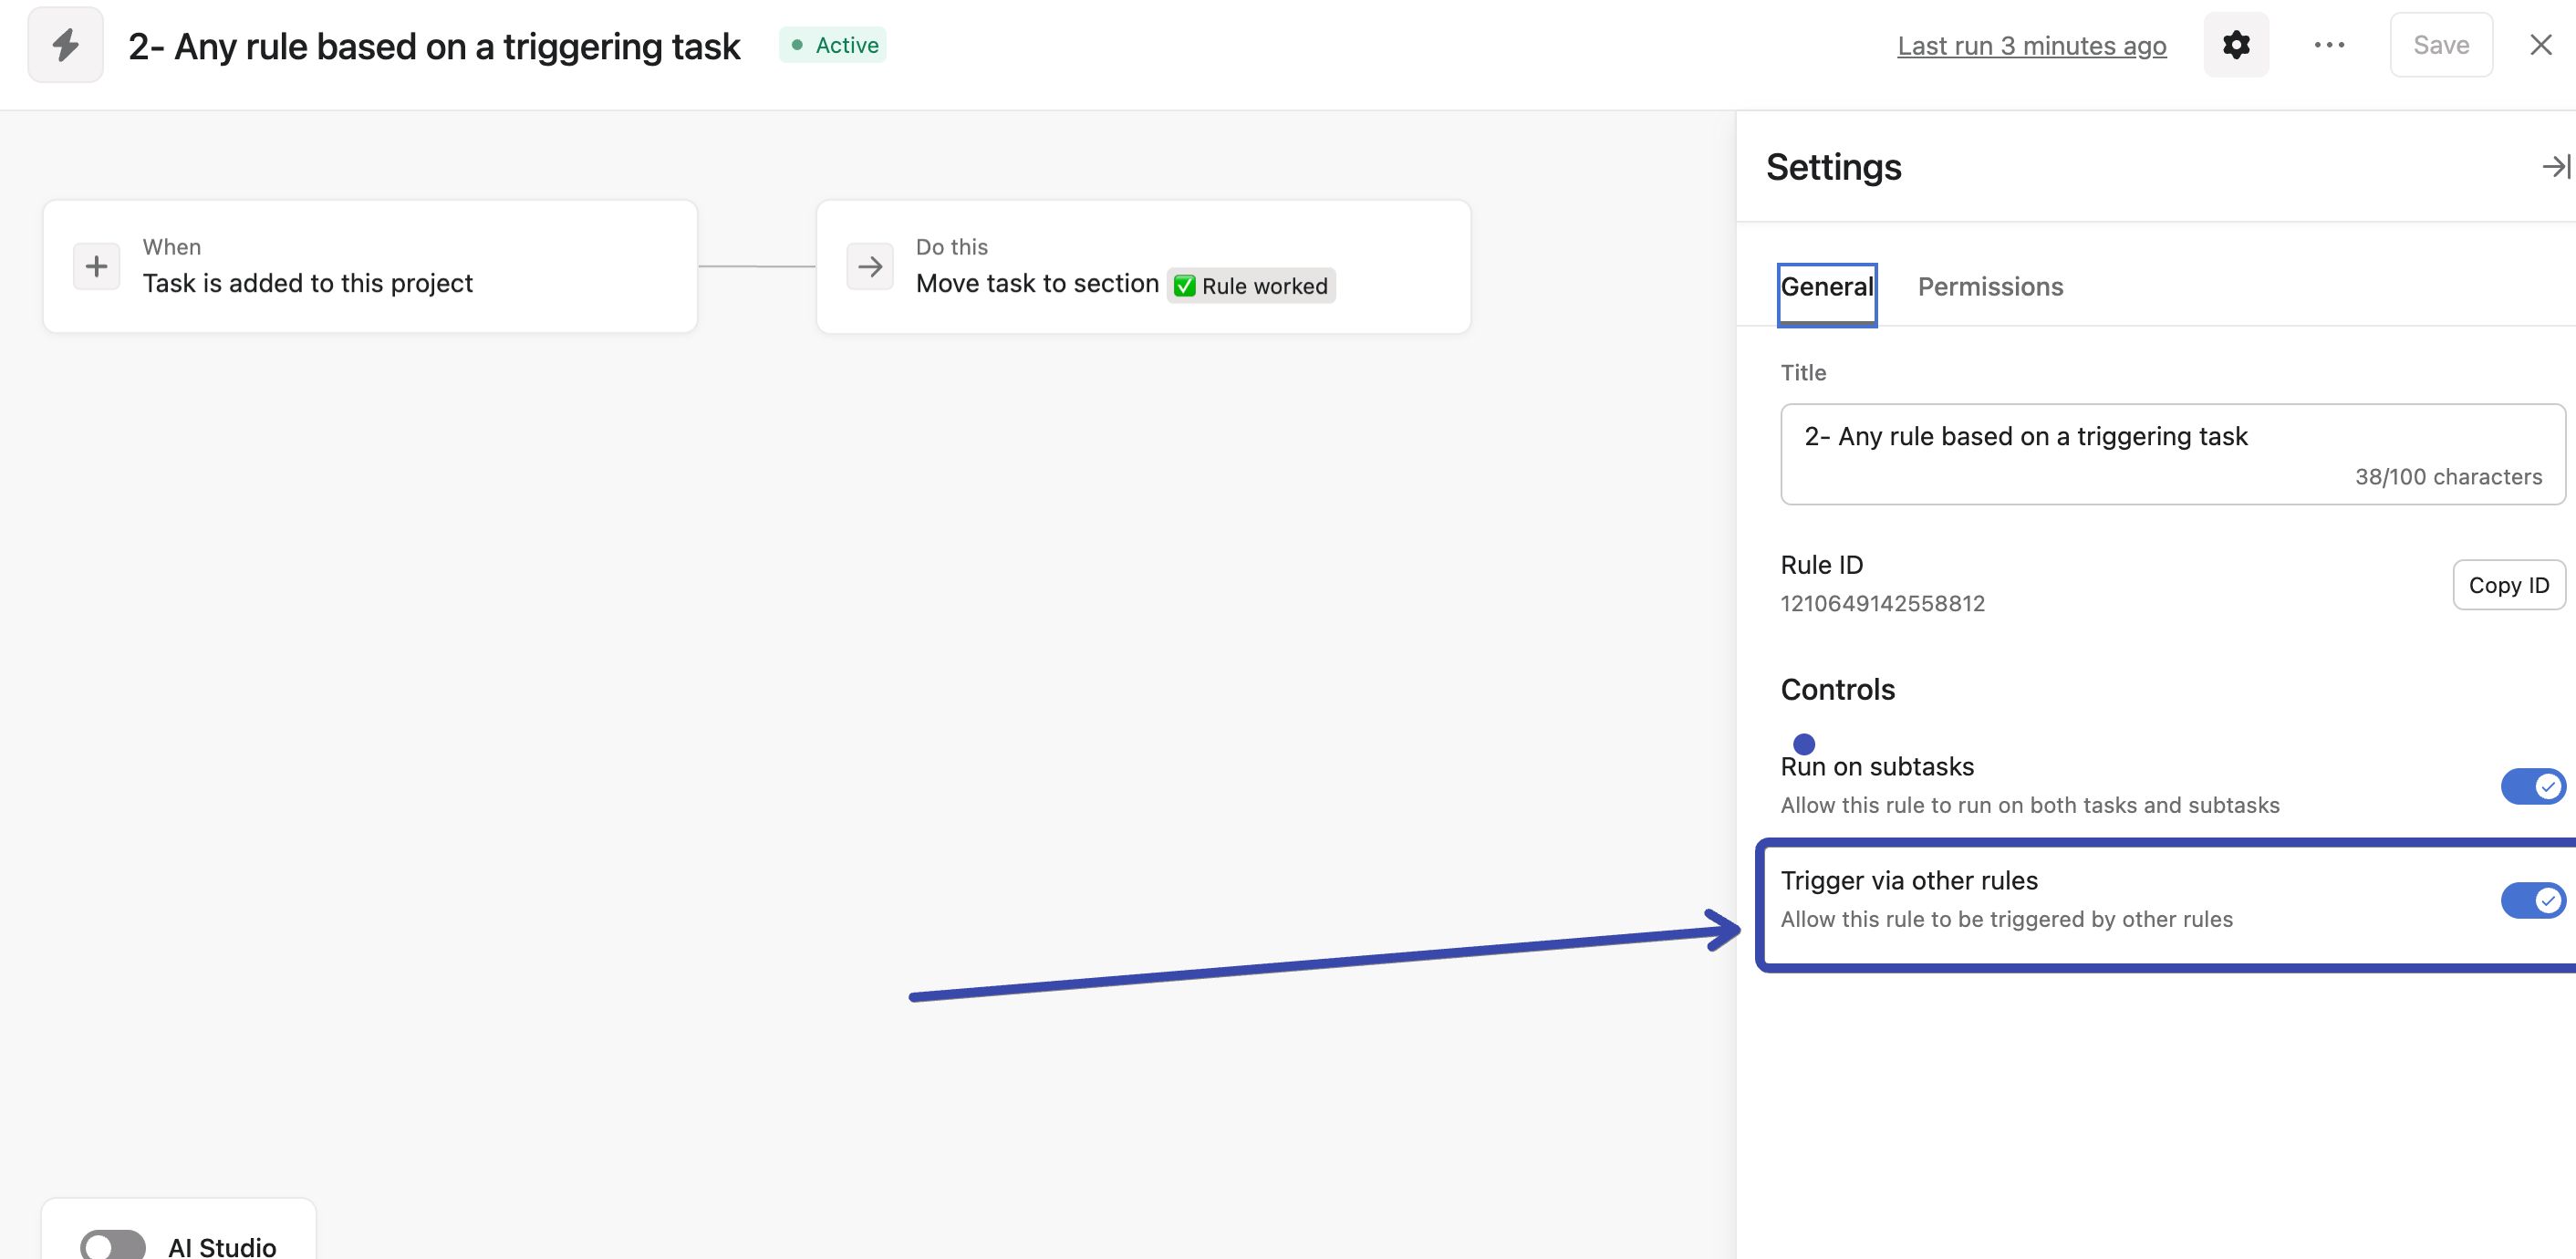
Task: Click 'Allow this rule to be triggered by other rules'
Action: point(2006,920)
